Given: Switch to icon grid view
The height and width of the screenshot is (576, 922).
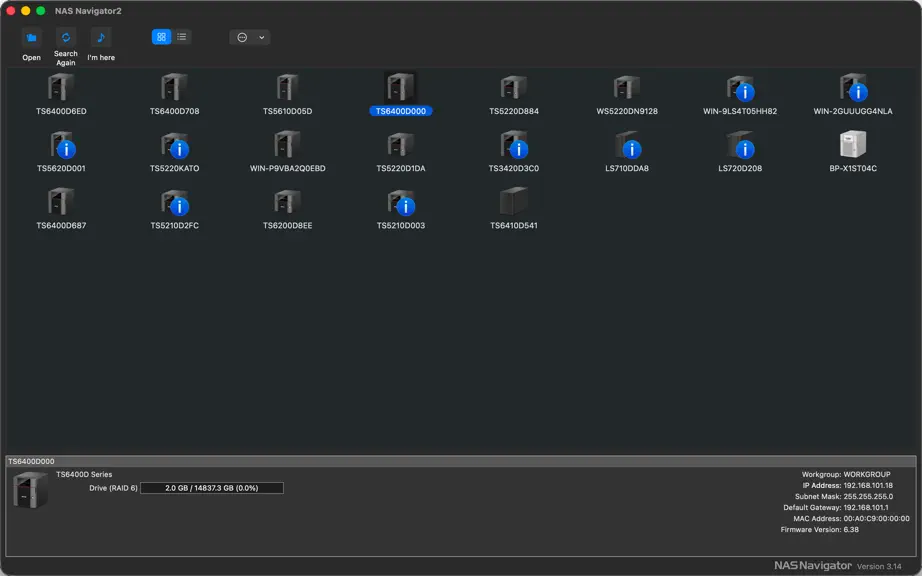Looking at the screenshot, I should click(161, 37).
